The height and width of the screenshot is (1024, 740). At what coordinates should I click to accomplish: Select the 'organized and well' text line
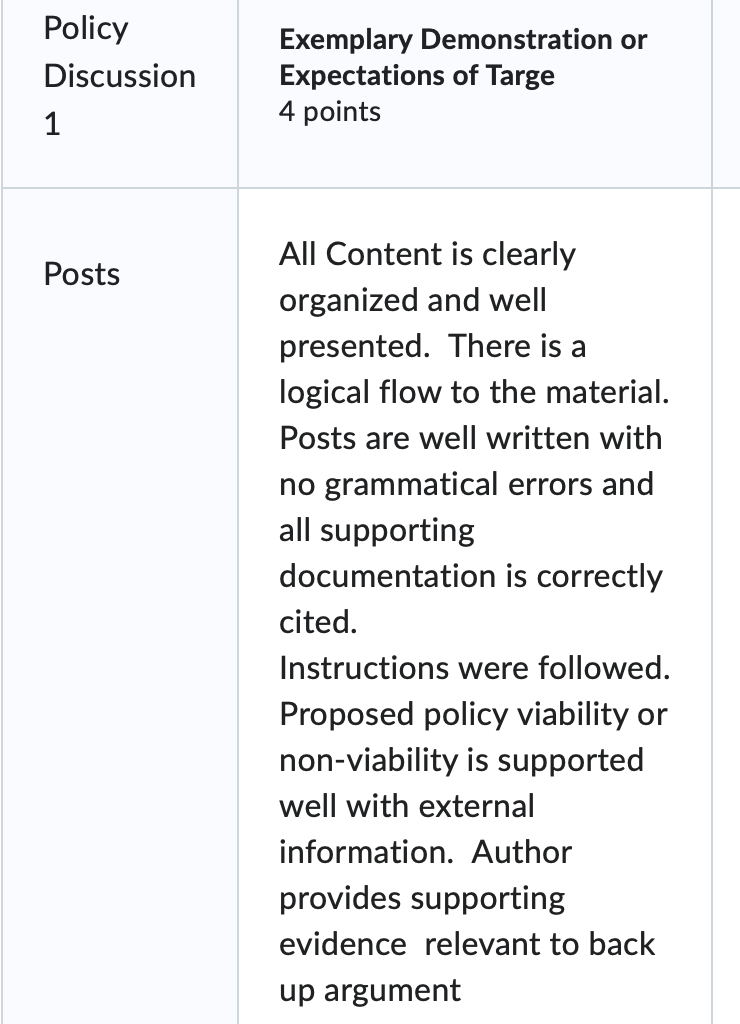point(413,300)
